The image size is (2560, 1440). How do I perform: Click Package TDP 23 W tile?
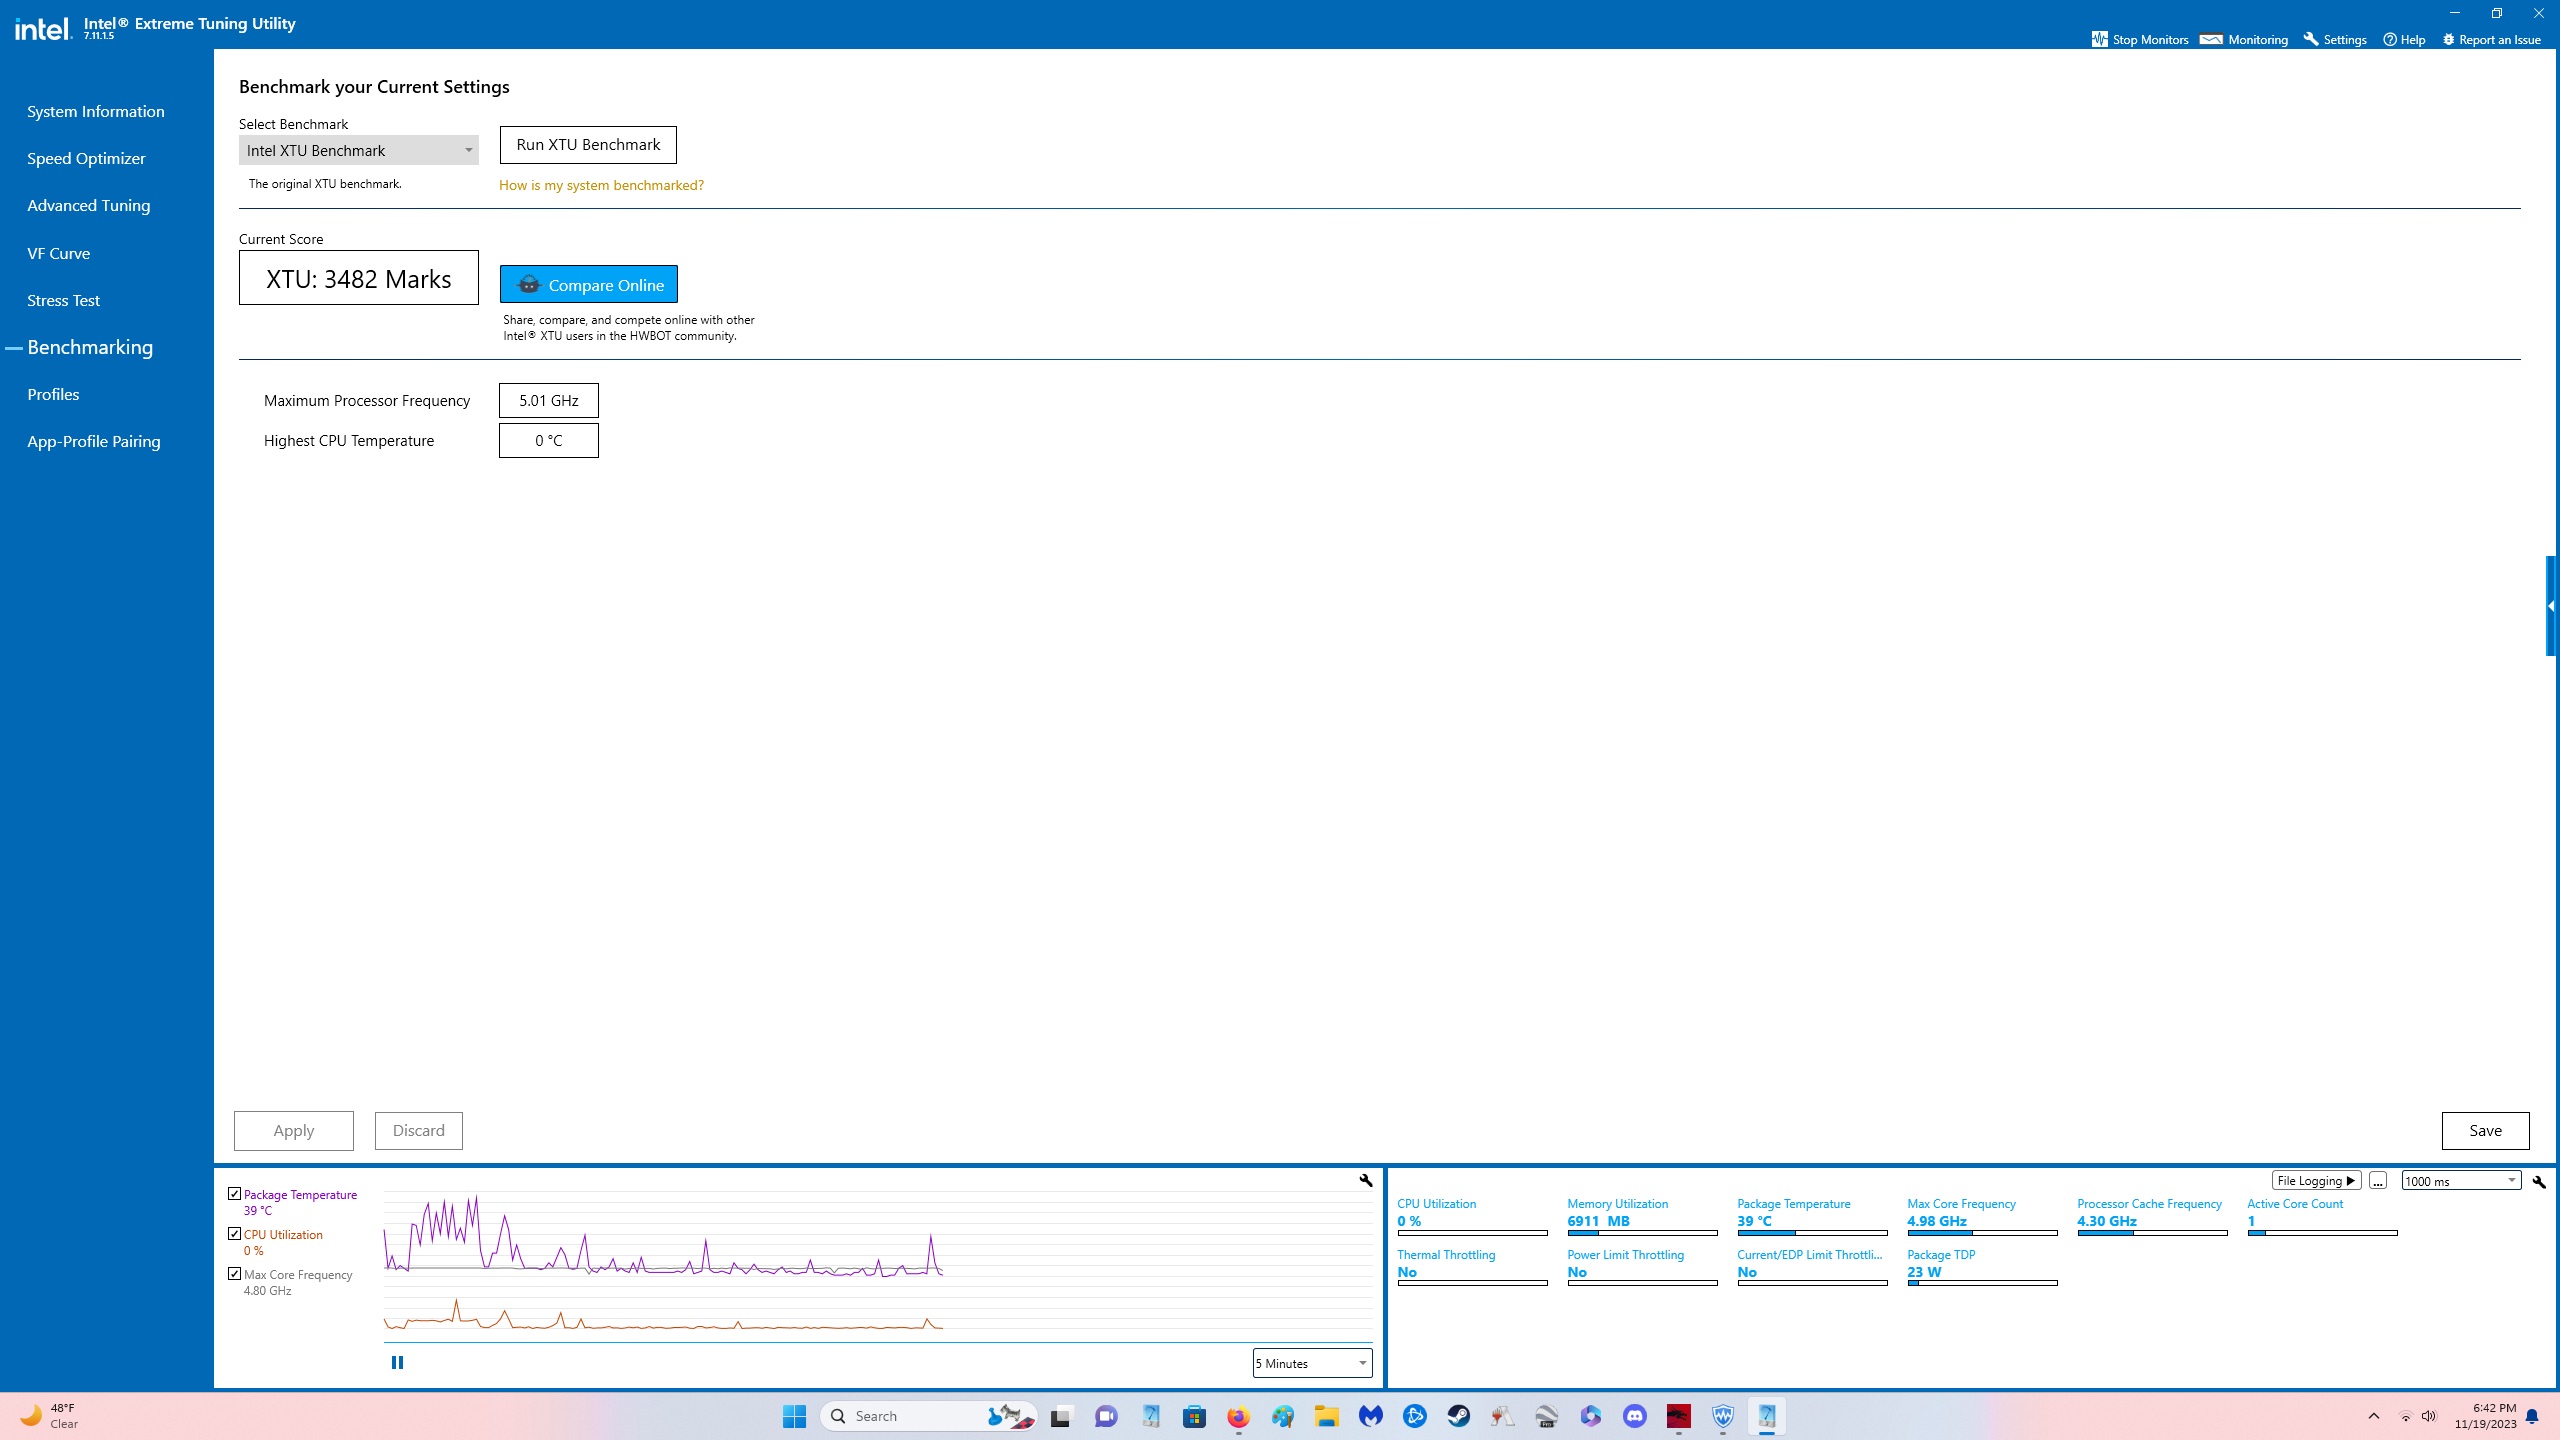click(1982, 1268)
